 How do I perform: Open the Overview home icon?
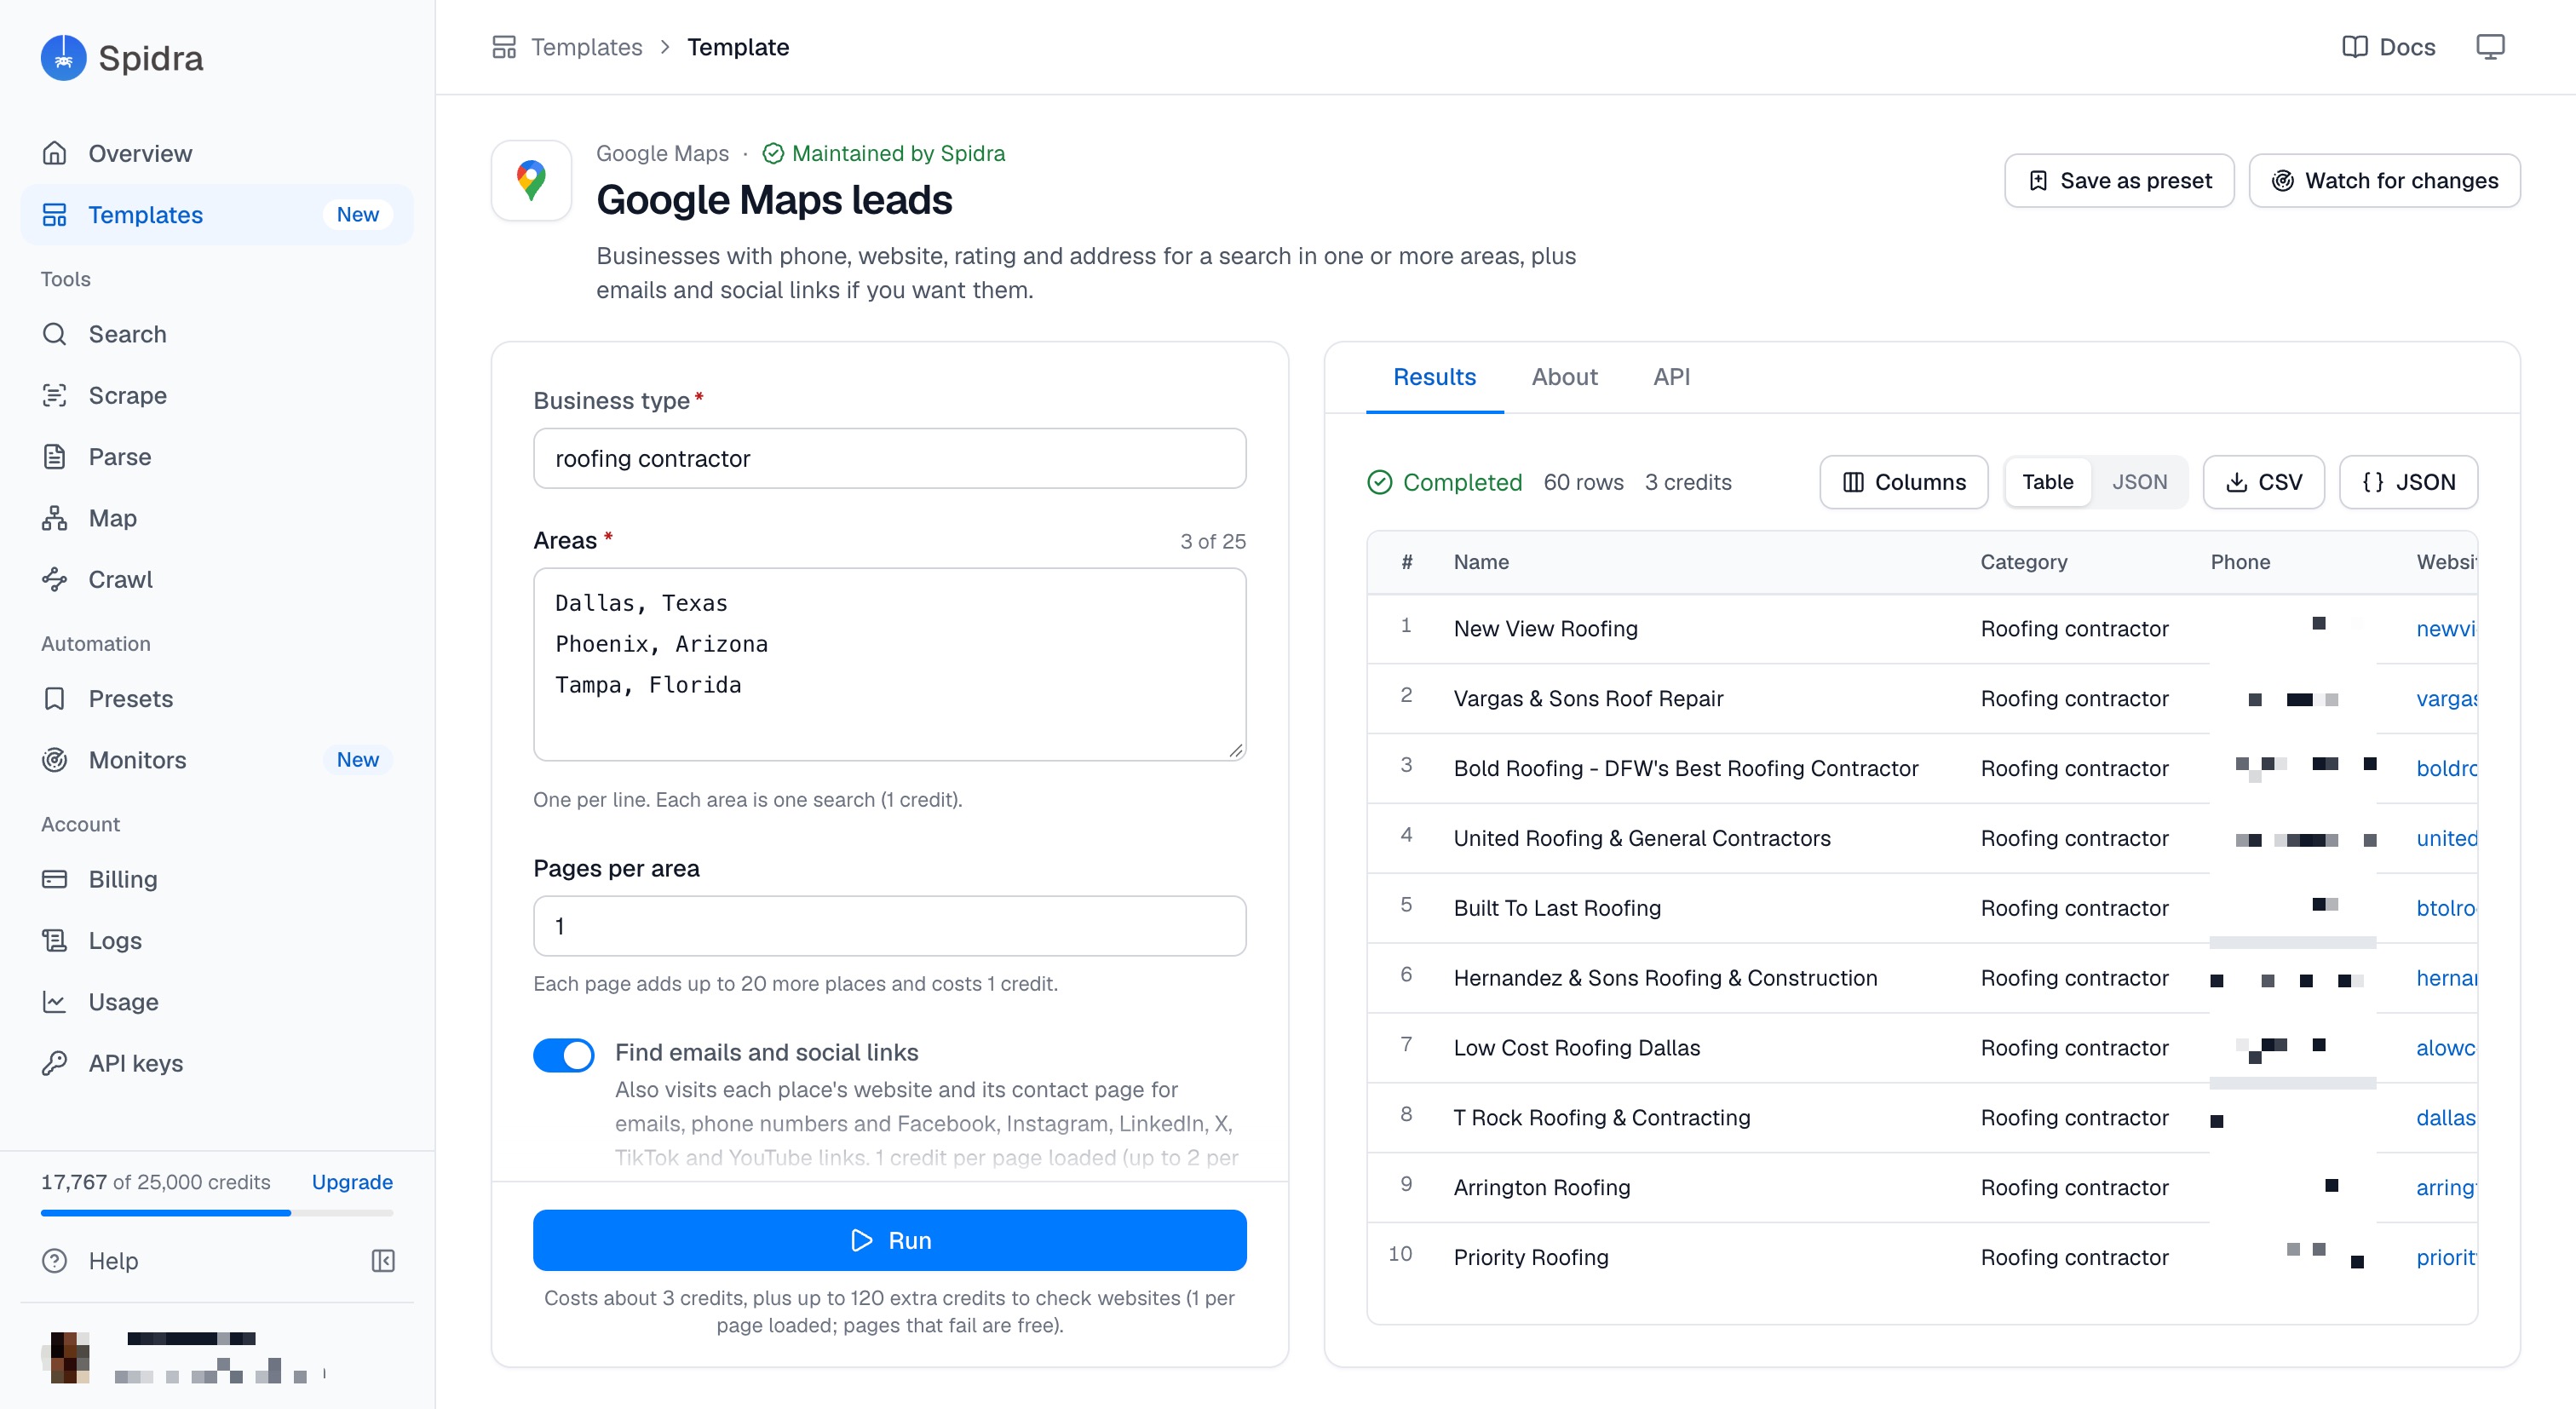55,153
